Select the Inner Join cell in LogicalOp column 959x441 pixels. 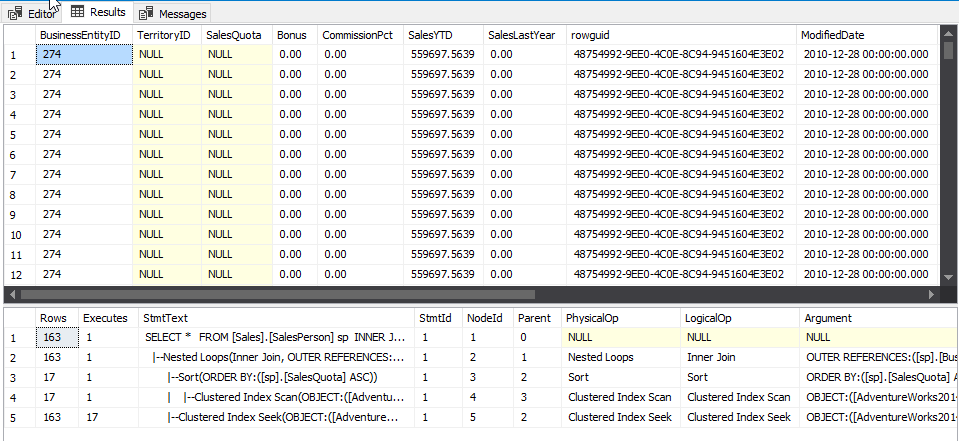pyautogui.click(x=739, y=357)
